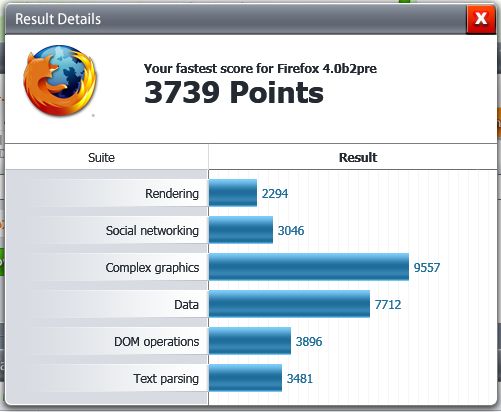The width and height of the screenshot is (501, 412).
Task: Select the Data suite label
Action: coord(186,304)
